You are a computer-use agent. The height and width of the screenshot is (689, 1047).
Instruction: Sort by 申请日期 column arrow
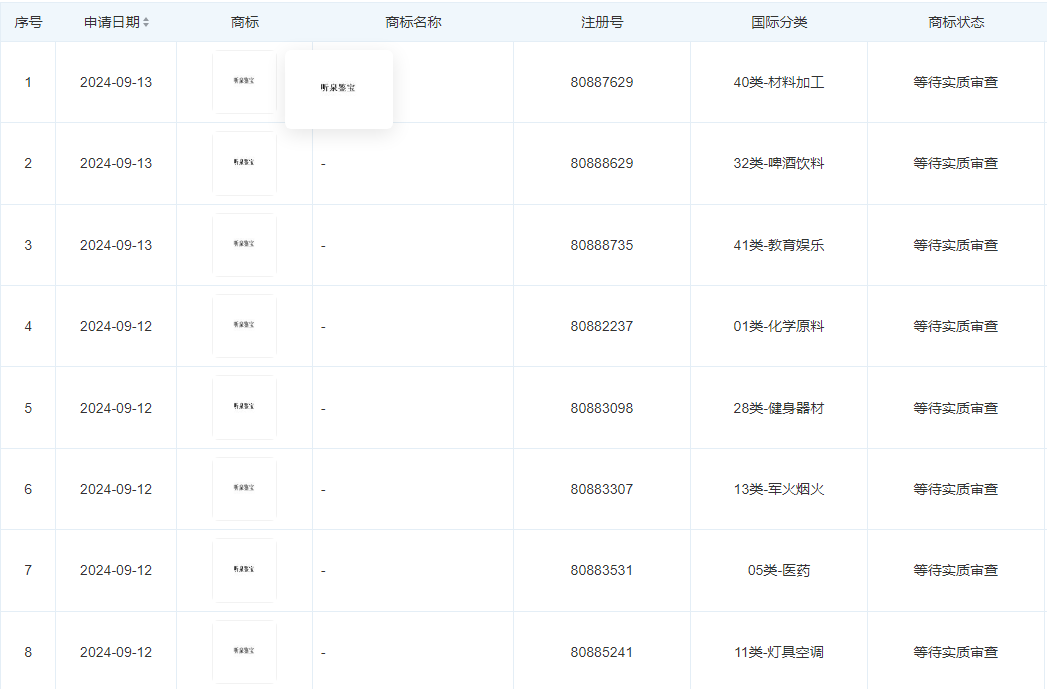(x=146, y=22)
